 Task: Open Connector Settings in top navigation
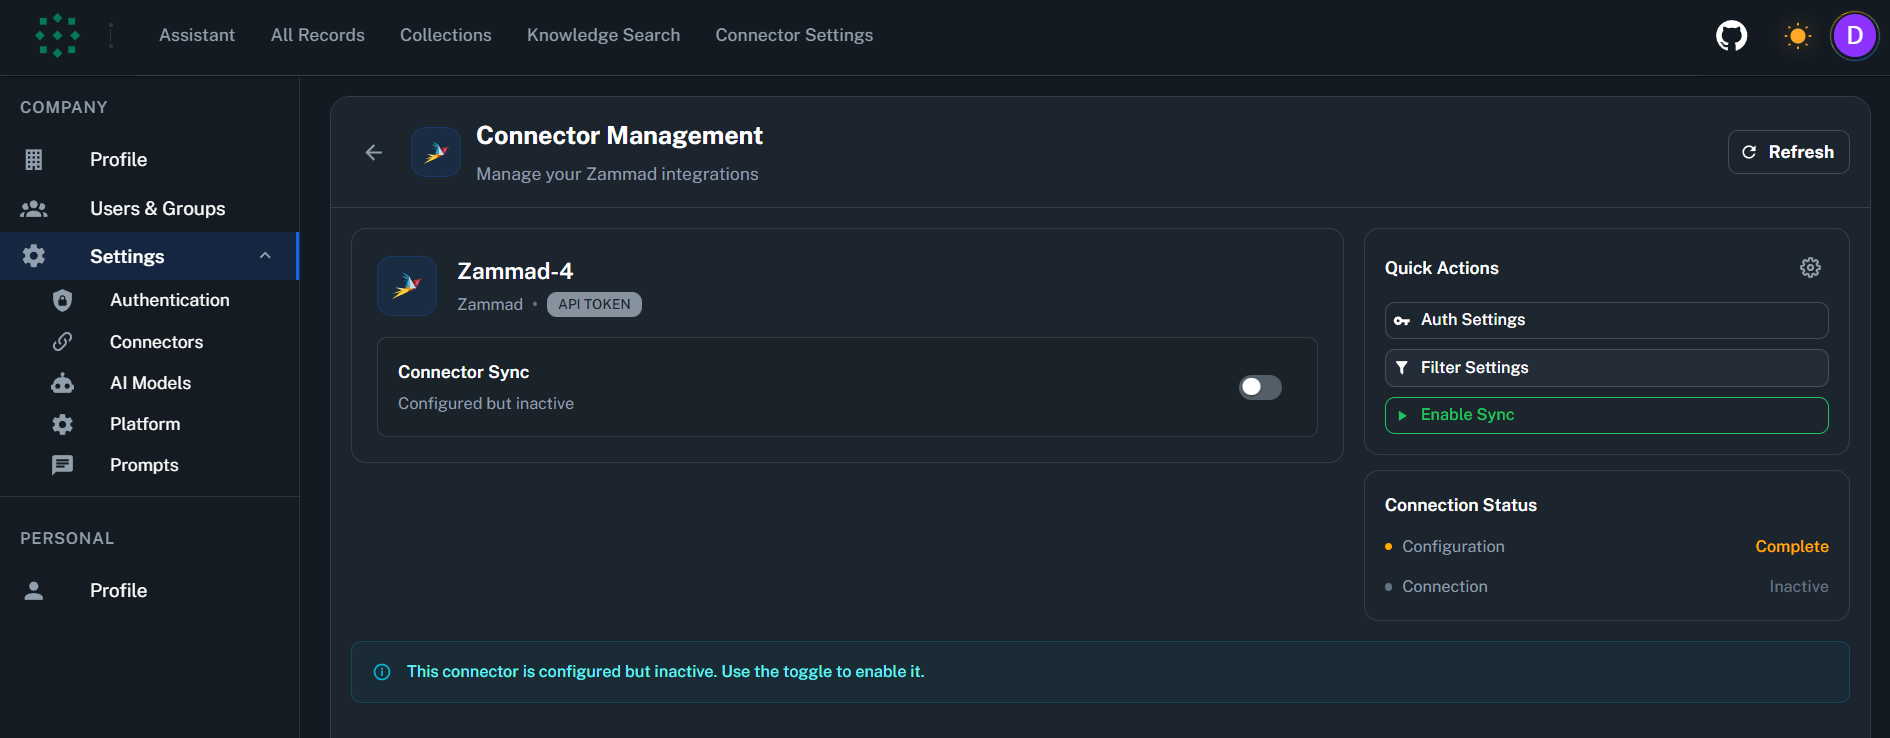[x=794, y=35]
